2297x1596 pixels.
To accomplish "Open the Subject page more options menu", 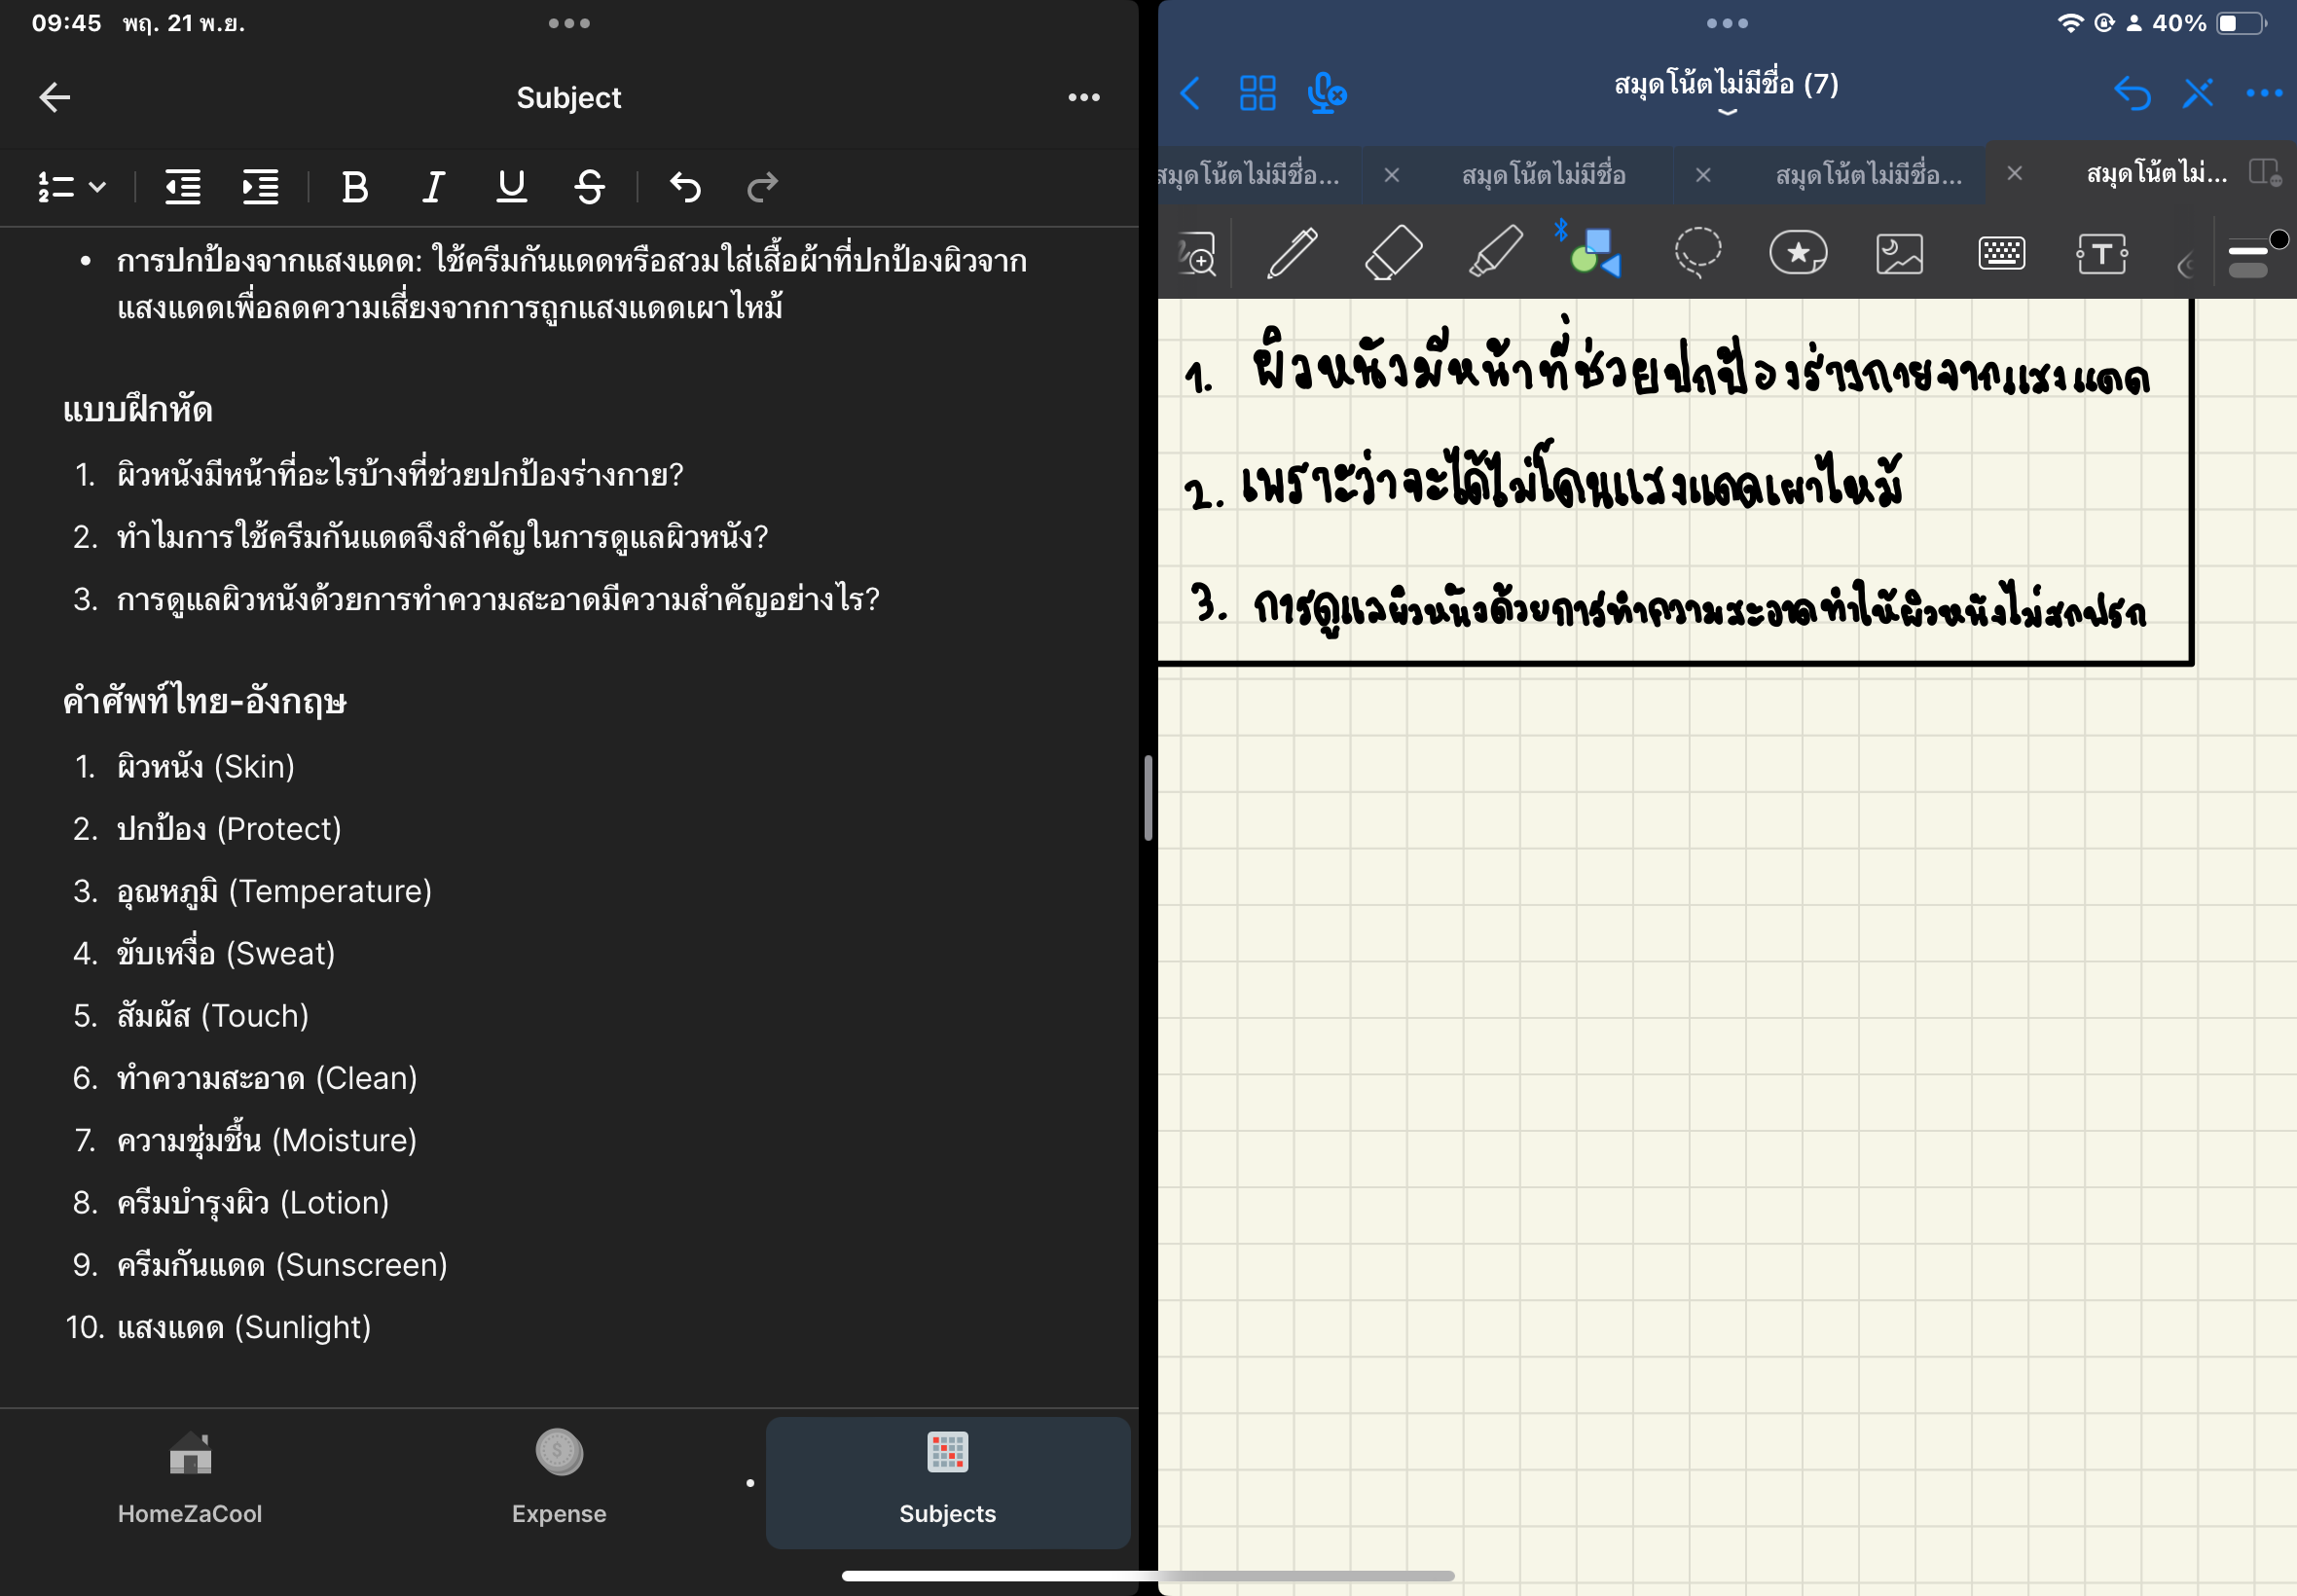I will coord(1083,98).
